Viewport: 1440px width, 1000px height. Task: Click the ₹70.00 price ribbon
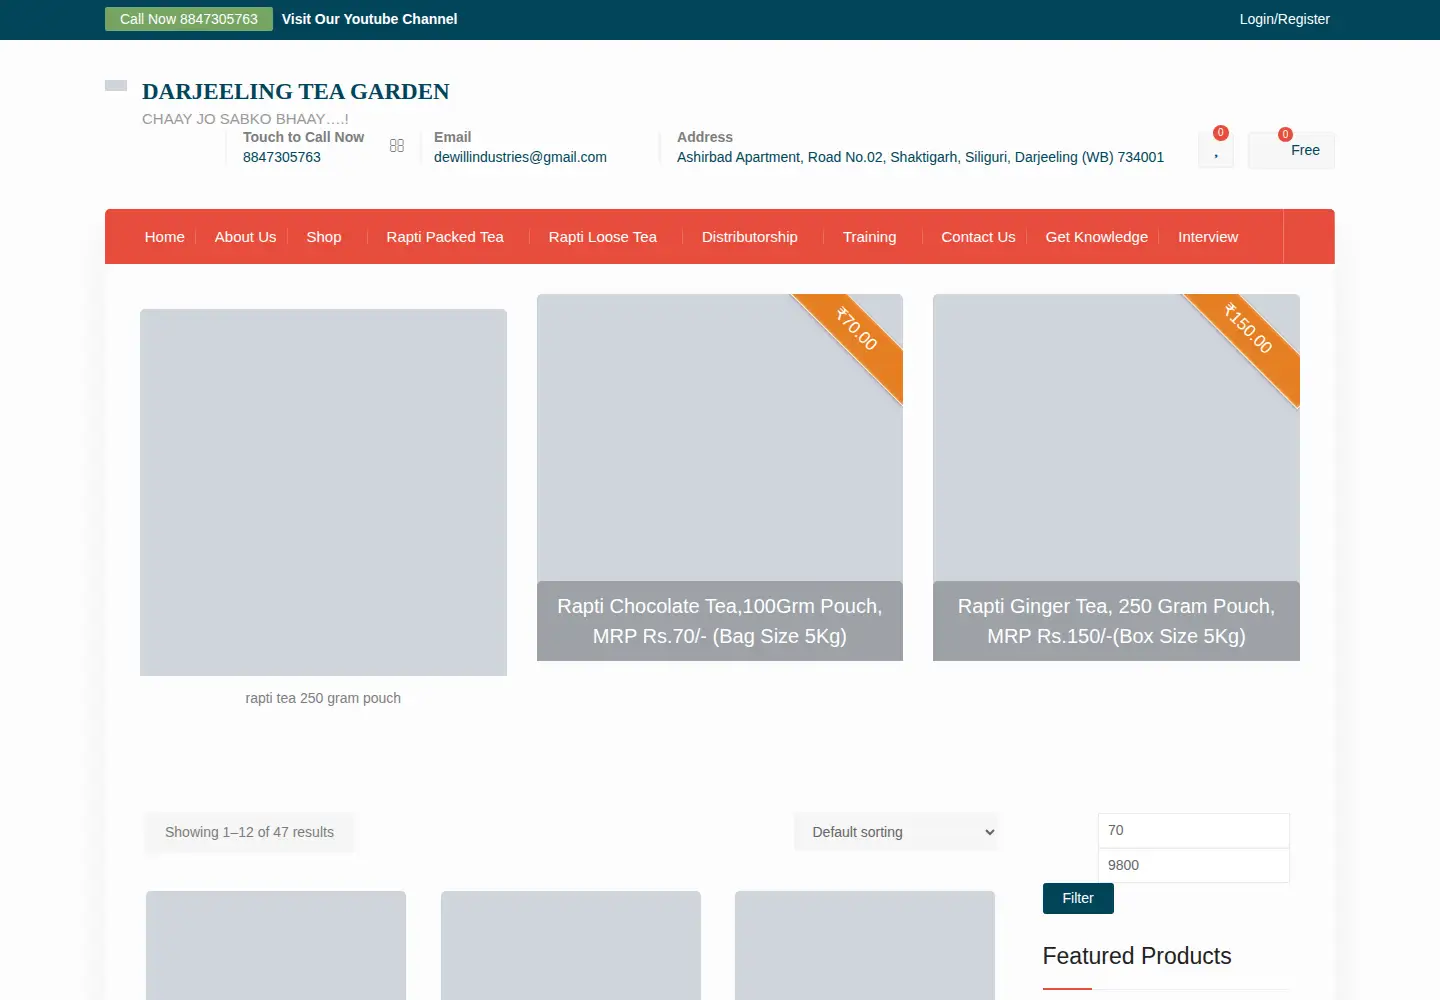[x=857, y=329]
